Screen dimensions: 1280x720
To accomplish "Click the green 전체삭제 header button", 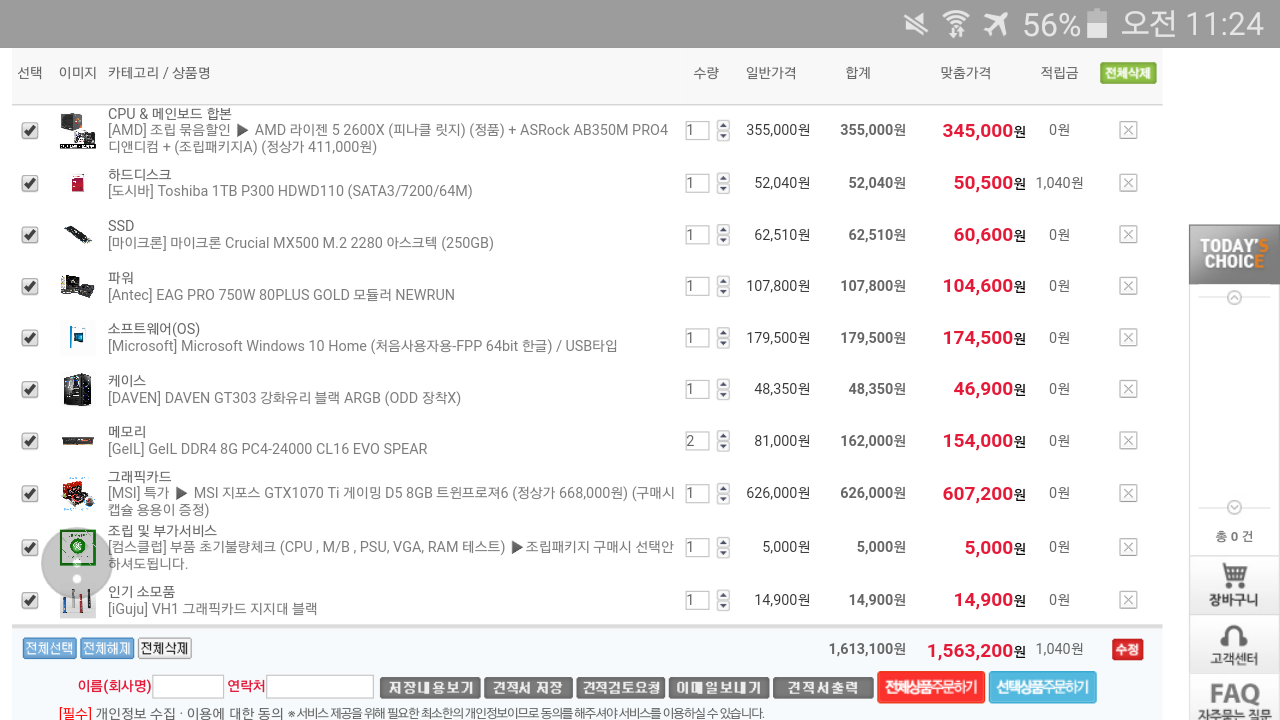I will [x=1128, y=73].
